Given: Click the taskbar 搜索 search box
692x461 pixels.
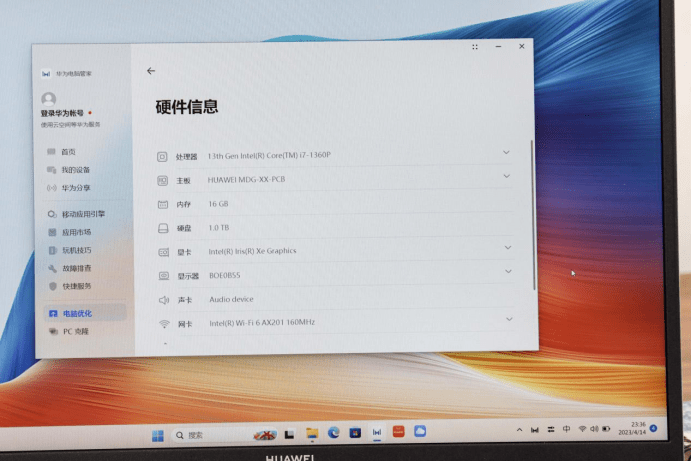Looking at the screenshot, I should point(225,435).
